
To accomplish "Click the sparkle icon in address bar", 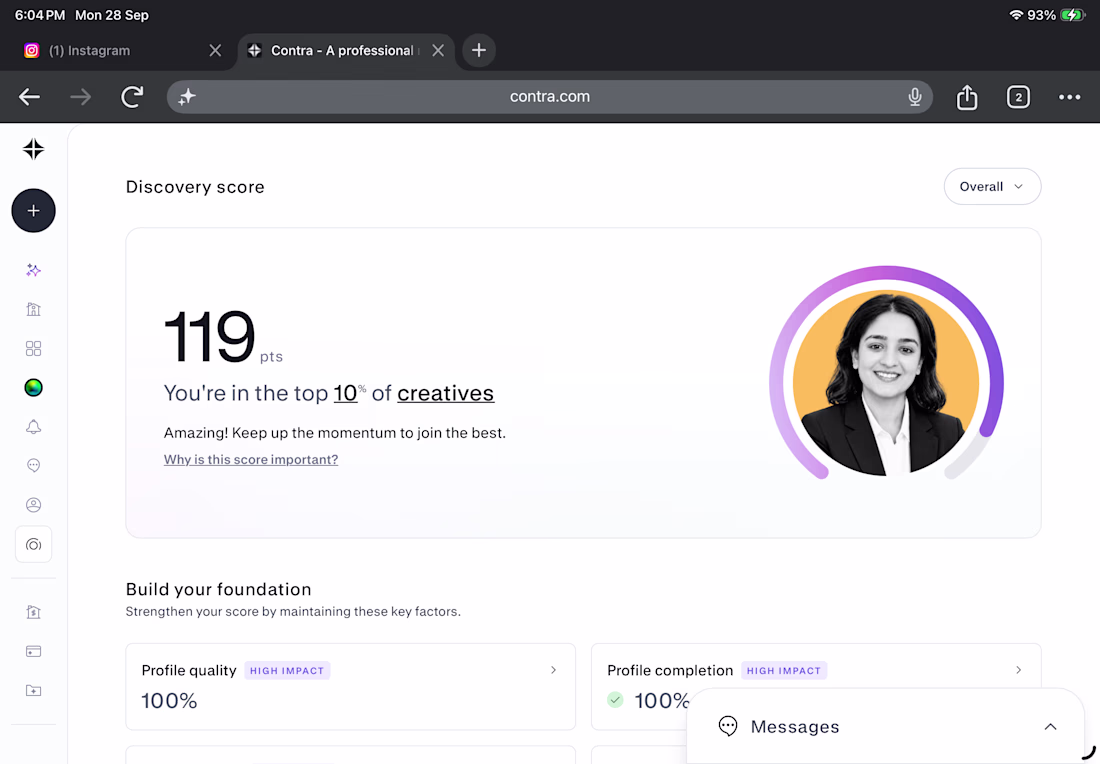I will tap(187, 97).
